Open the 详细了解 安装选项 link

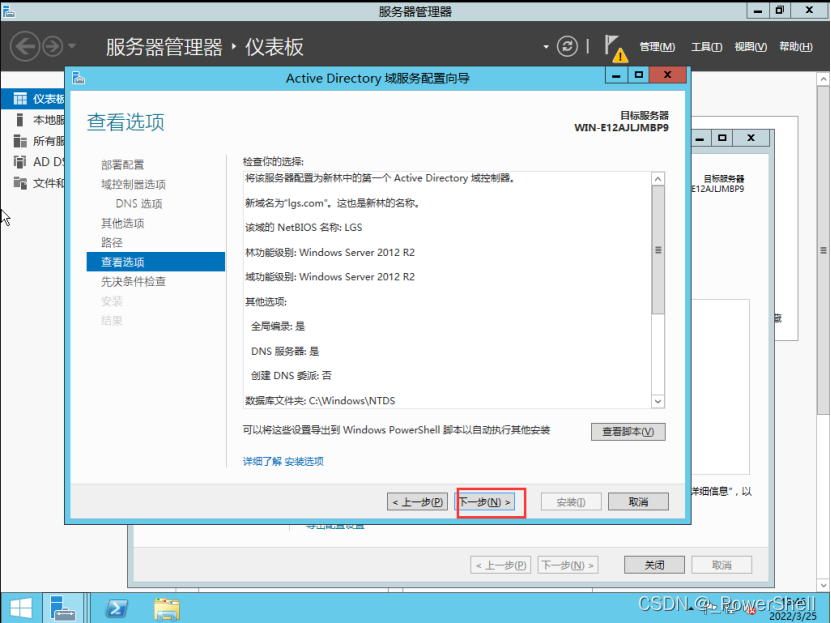click(x=283, y=461)
